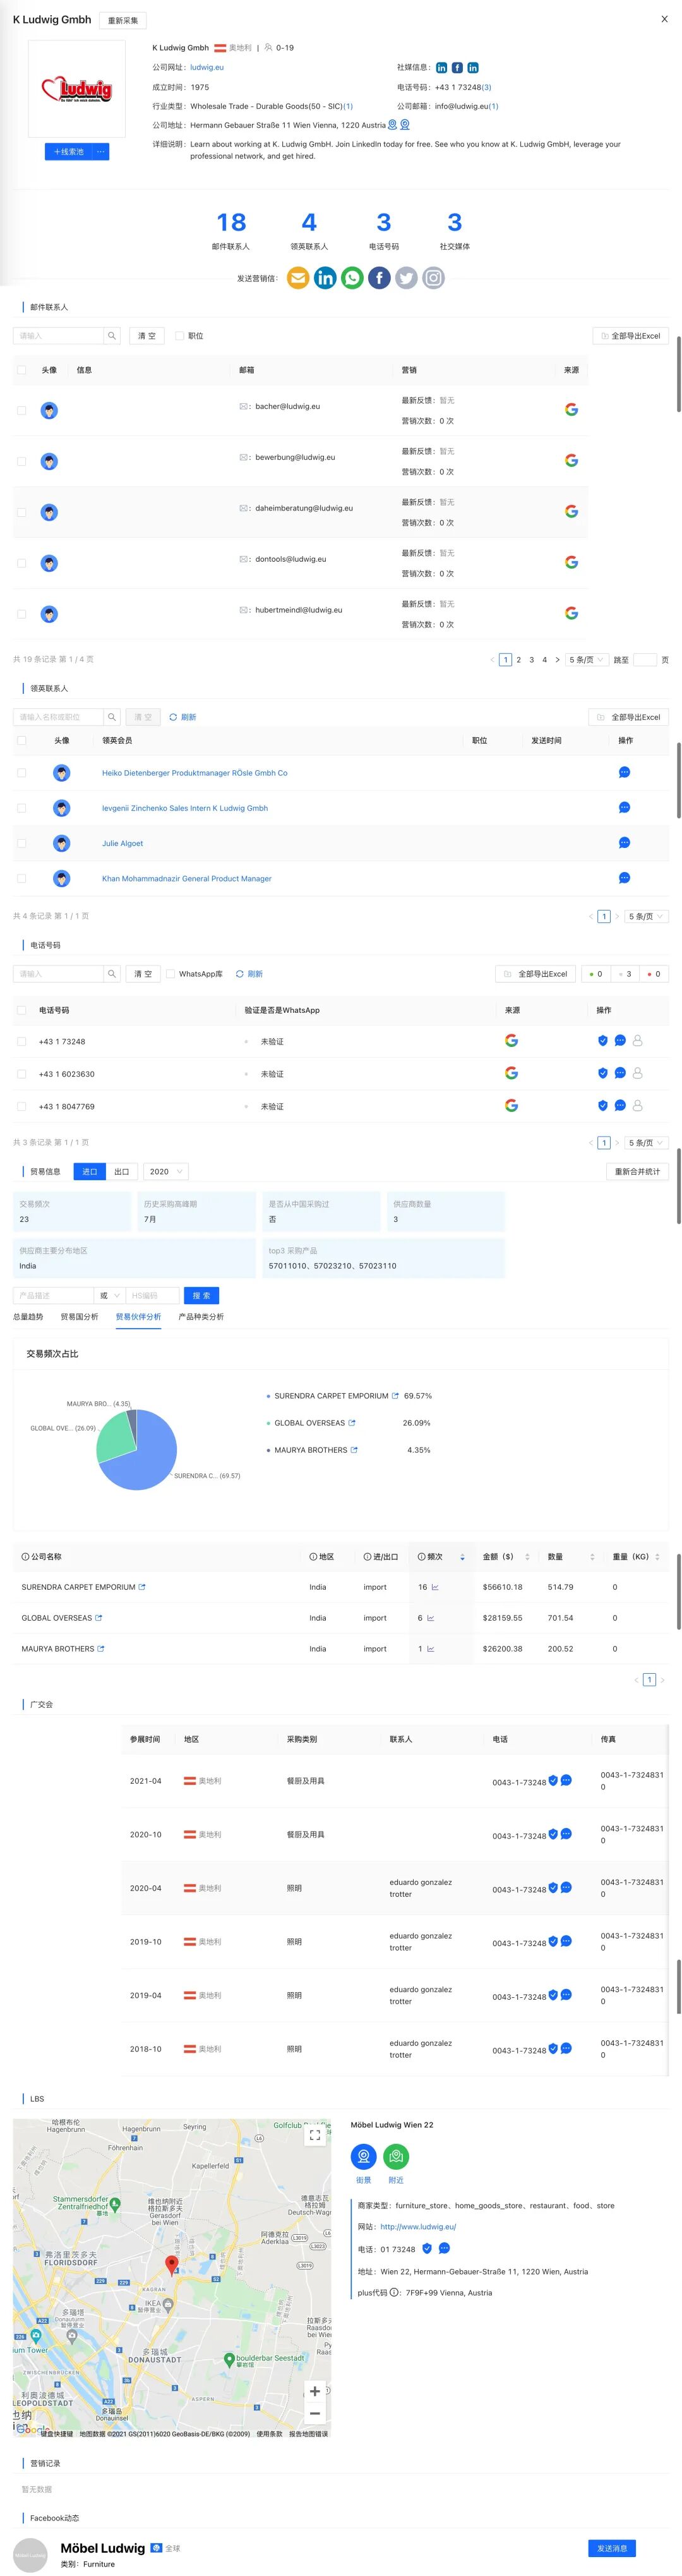Open 5条/页 dropdown in email contacts
682x2576 pixels.
click(586, 659)
